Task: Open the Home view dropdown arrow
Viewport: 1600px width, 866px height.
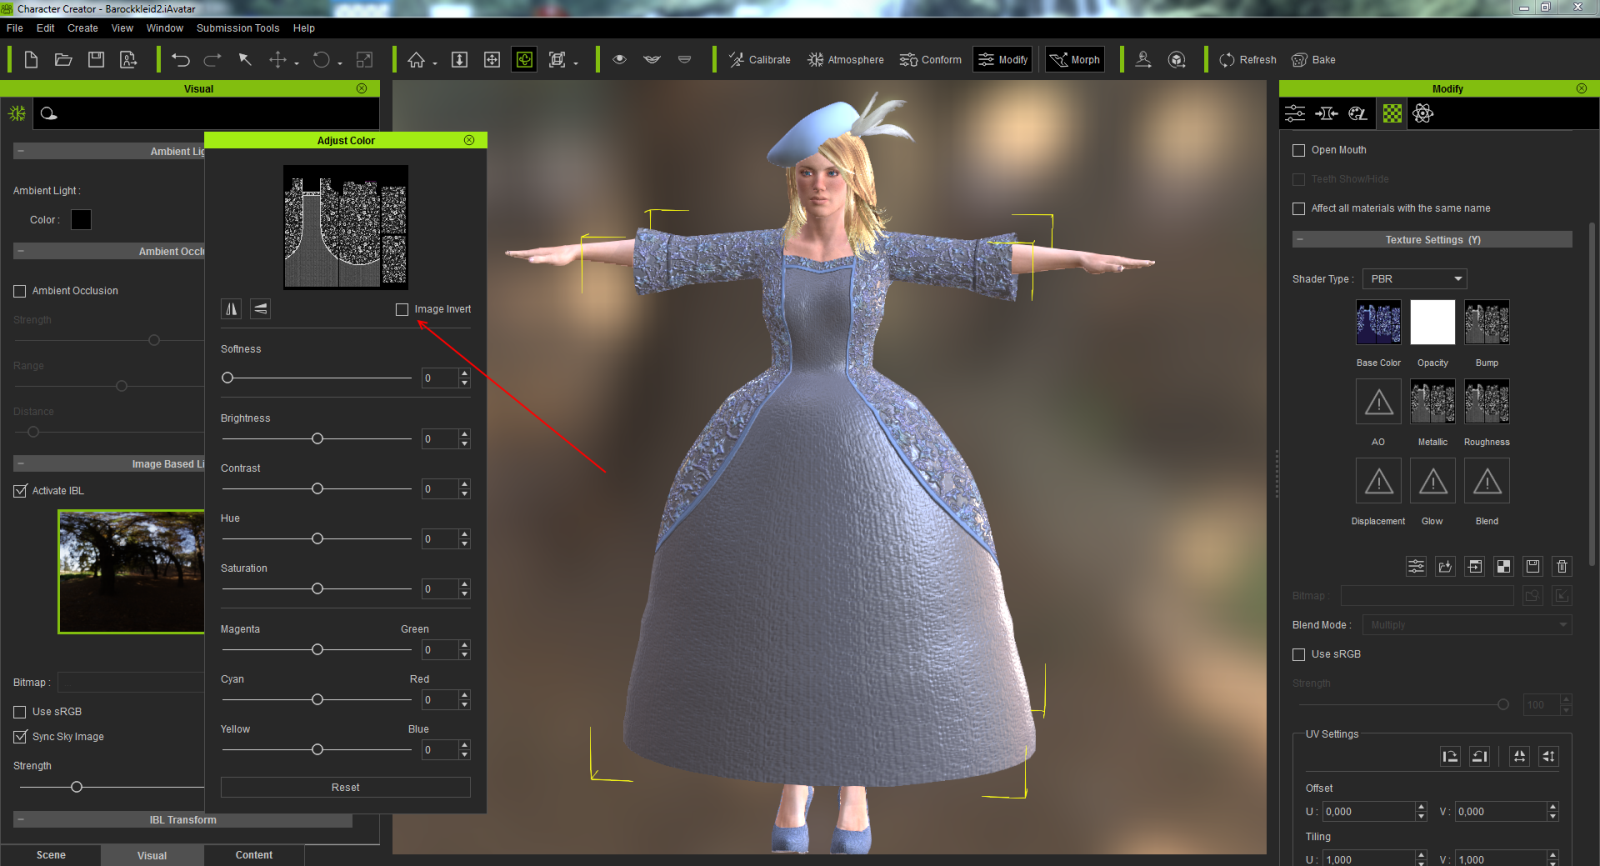Action: 435,64
